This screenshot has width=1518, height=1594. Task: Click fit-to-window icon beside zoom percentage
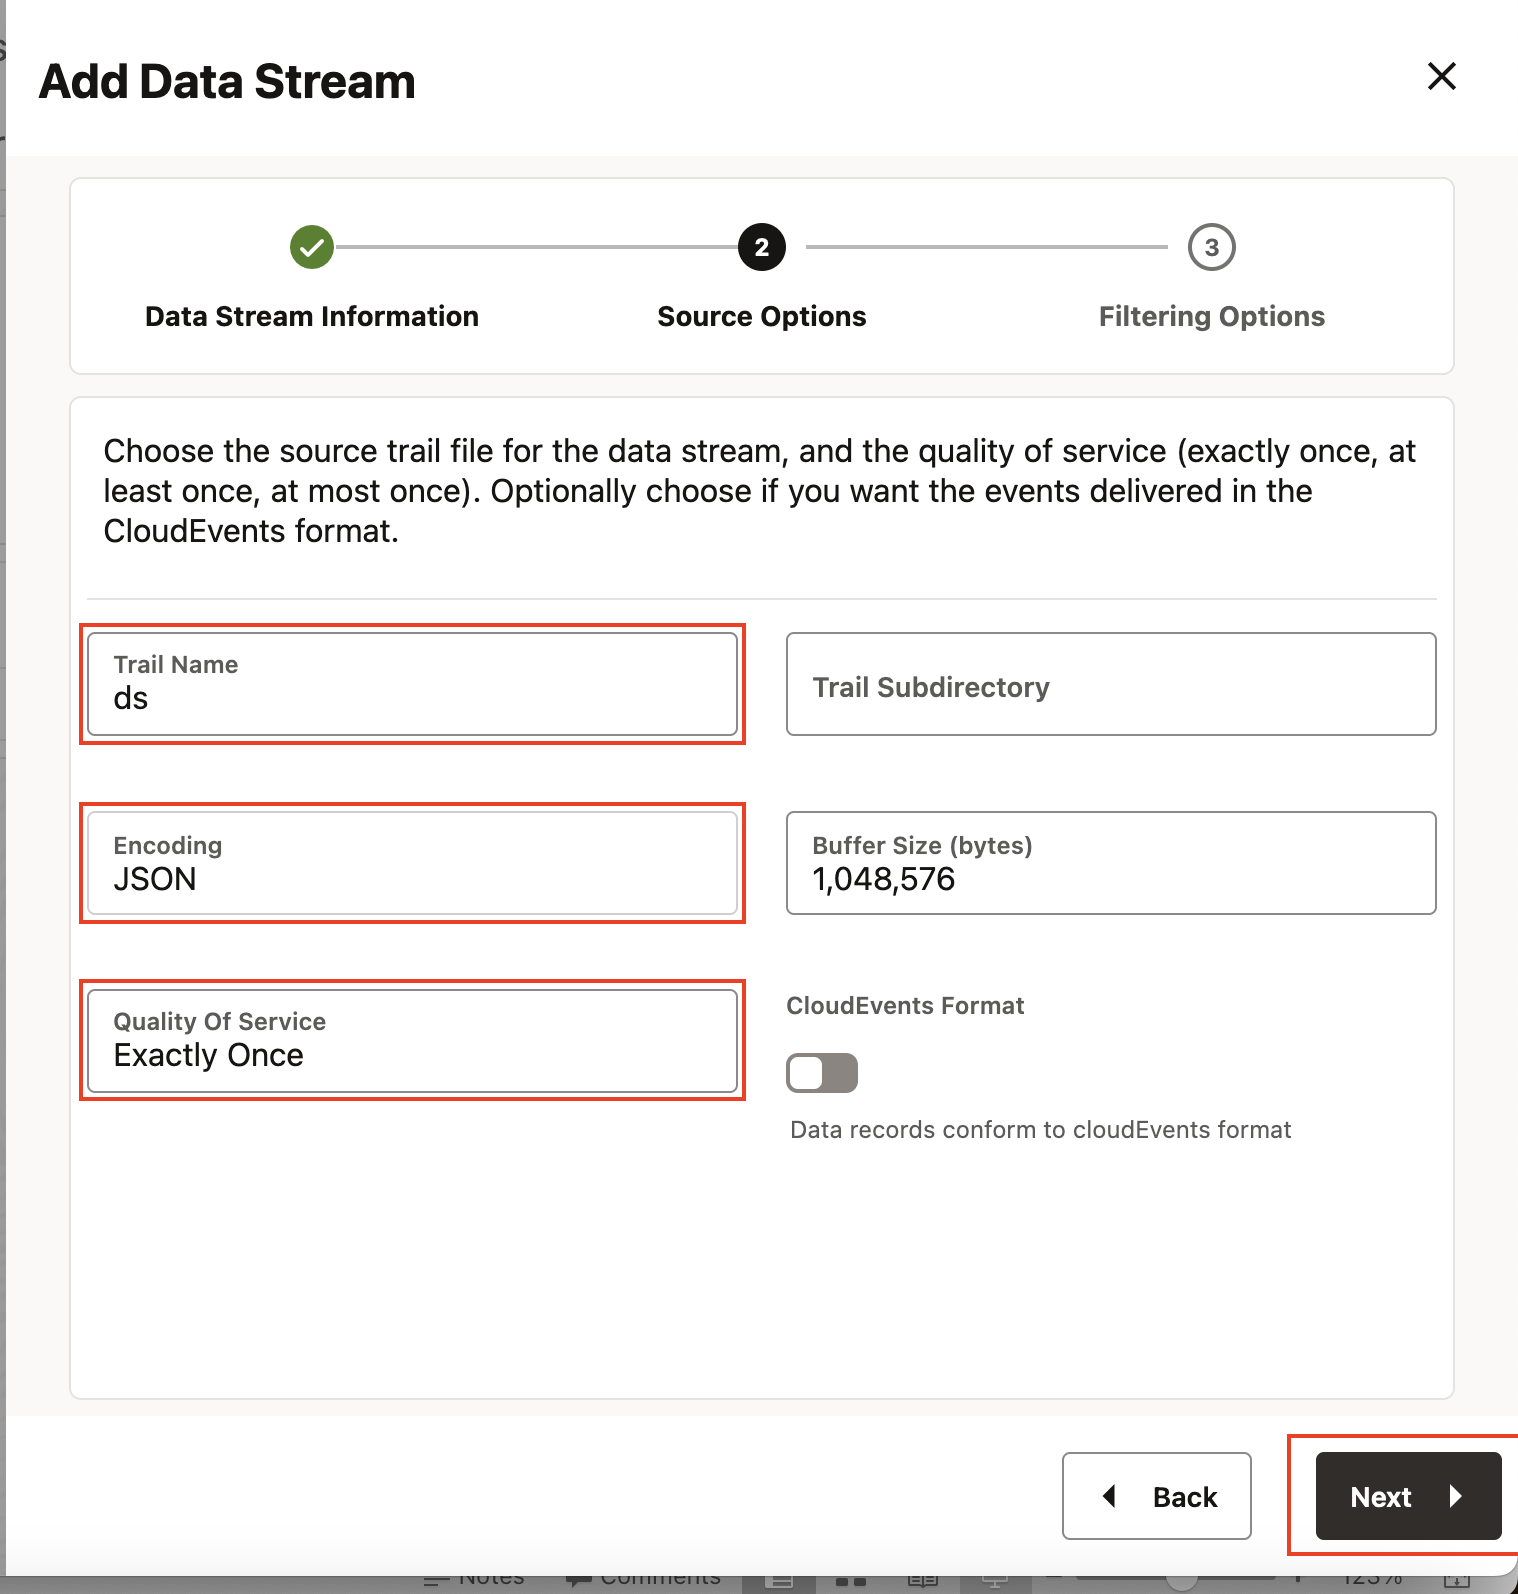tap(1456, 1582)
